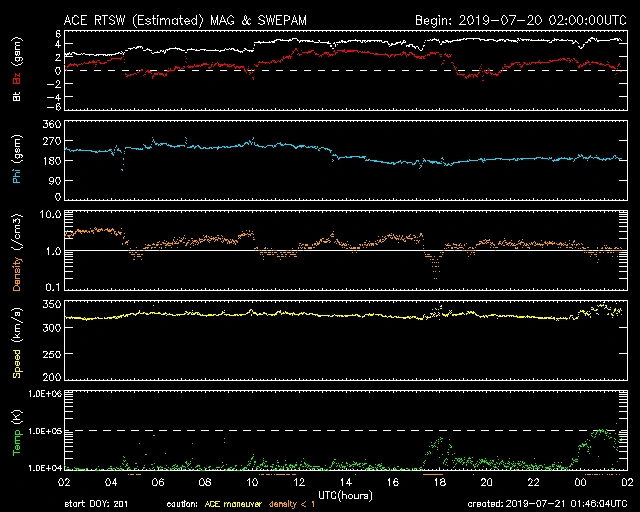Click the 'start DOY: 201' footer text

pyautogui.click(x=97, y=503)
